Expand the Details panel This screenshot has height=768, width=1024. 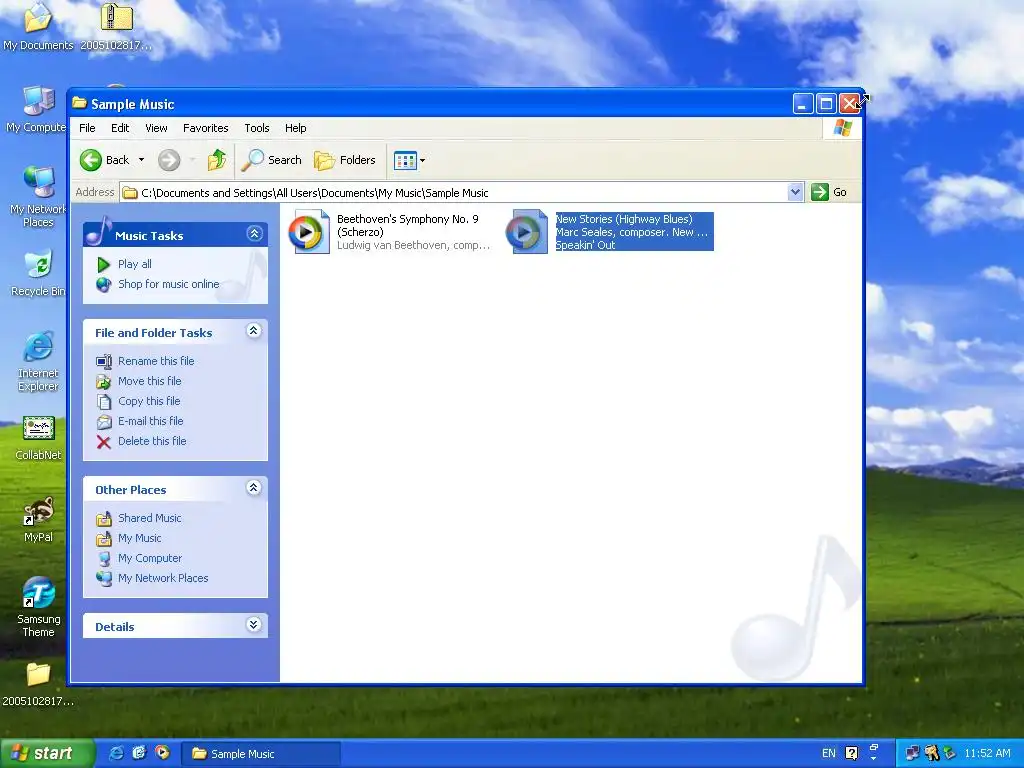point(254,625)
